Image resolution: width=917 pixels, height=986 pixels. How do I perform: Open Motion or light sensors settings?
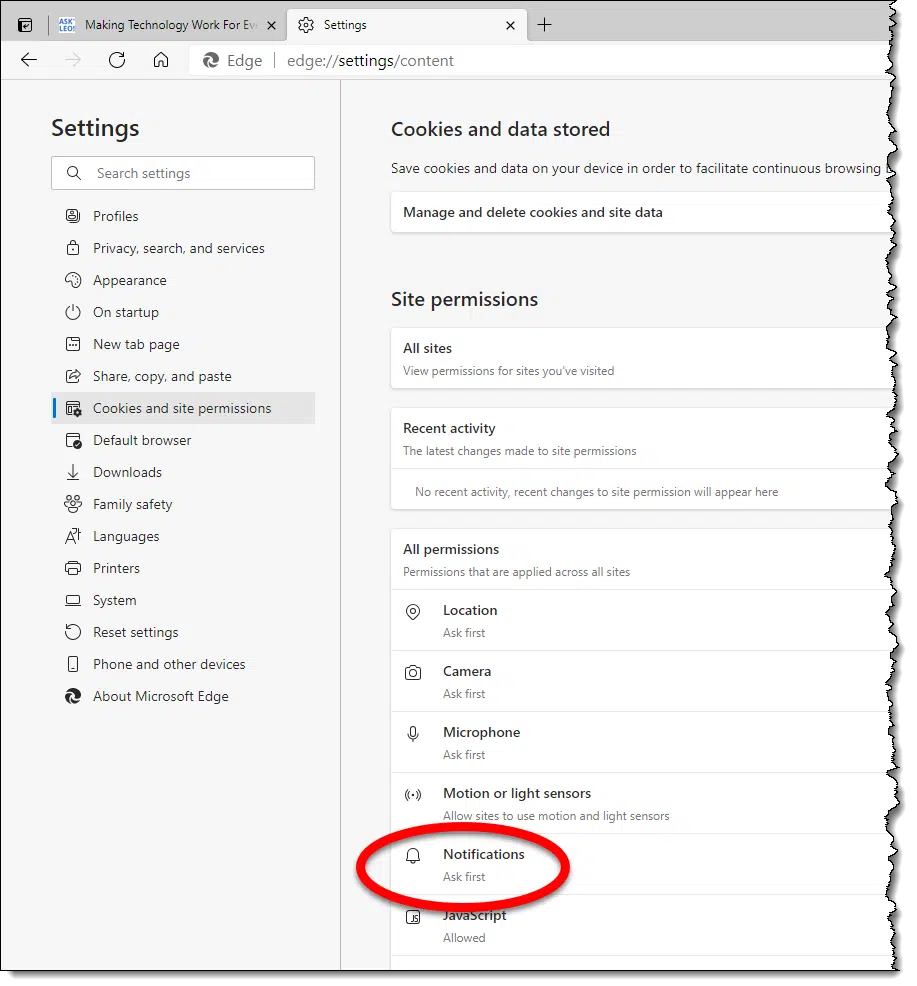click(x=640, y=804)
